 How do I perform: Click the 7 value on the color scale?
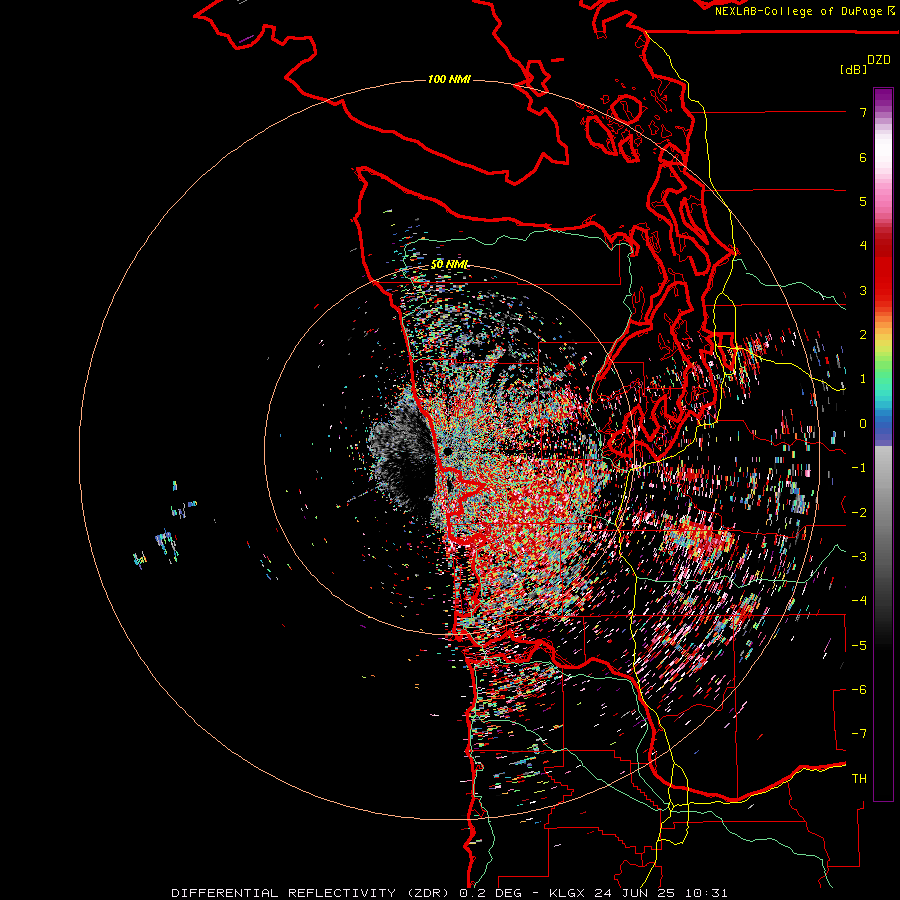click(863, 112)
